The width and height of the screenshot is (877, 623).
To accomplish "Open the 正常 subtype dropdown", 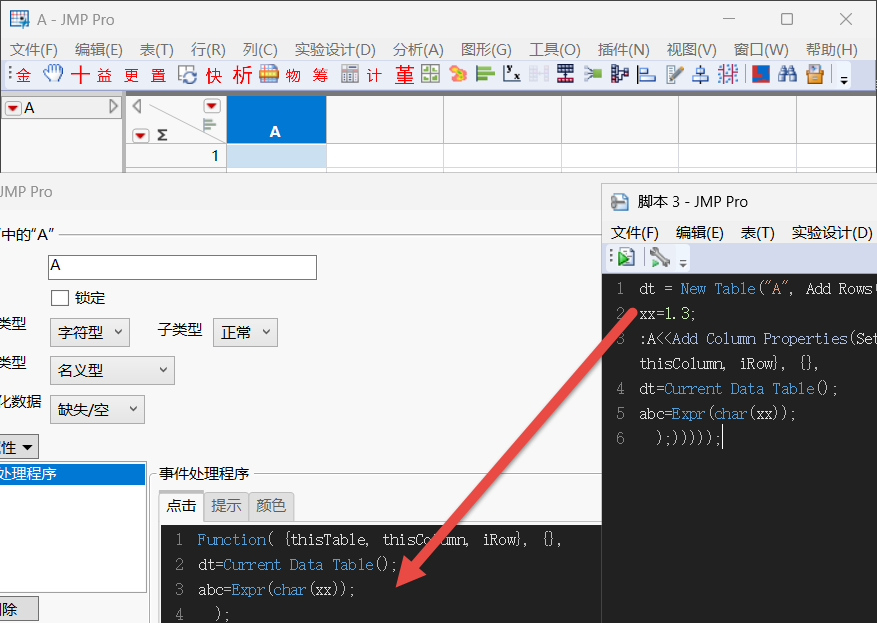I will (245, 333).
